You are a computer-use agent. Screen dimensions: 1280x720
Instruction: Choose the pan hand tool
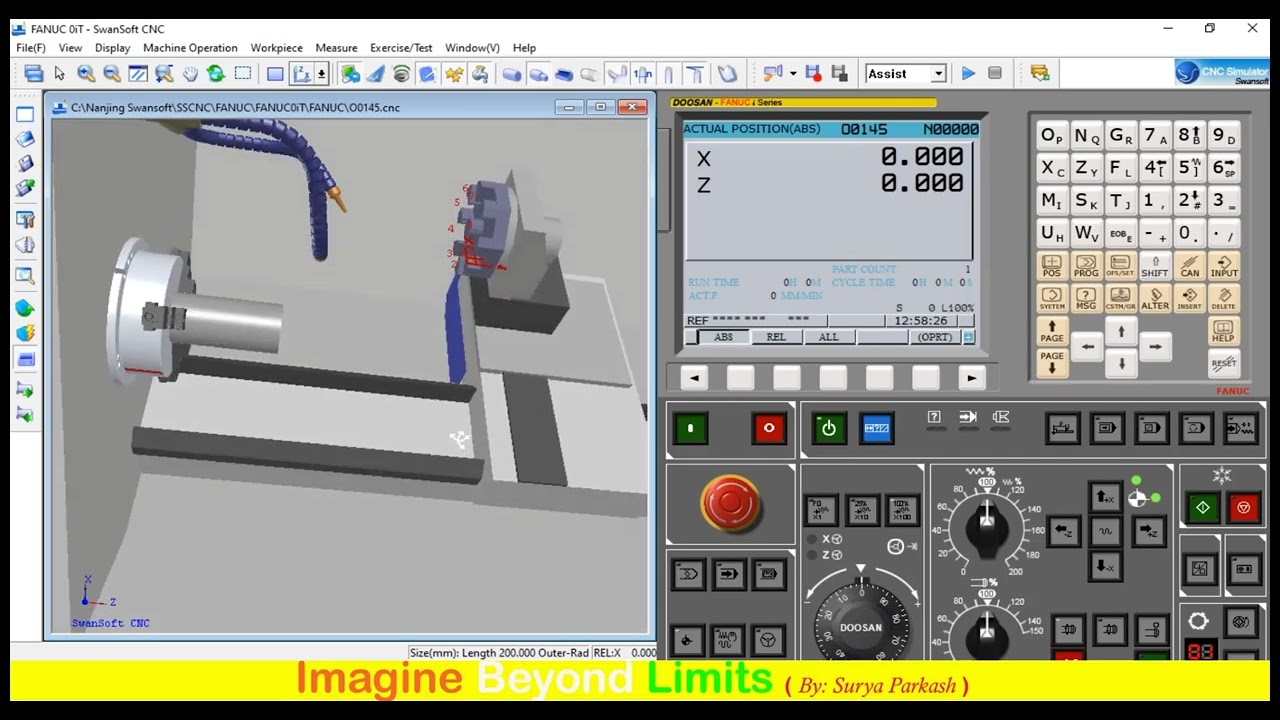tap(190, 73)
